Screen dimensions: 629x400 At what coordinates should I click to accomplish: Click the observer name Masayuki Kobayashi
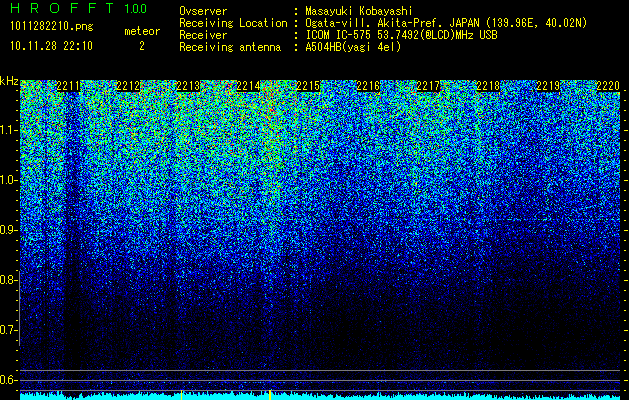(359, 12)
